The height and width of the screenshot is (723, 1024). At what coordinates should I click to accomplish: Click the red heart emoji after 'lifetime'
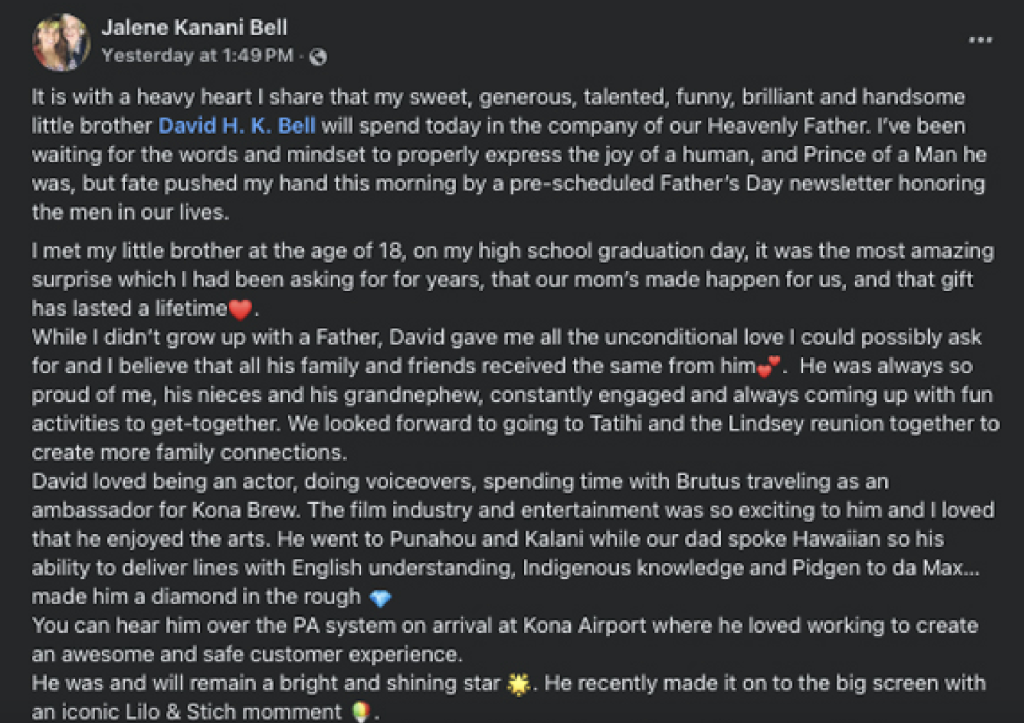click(x=240, y=309)
